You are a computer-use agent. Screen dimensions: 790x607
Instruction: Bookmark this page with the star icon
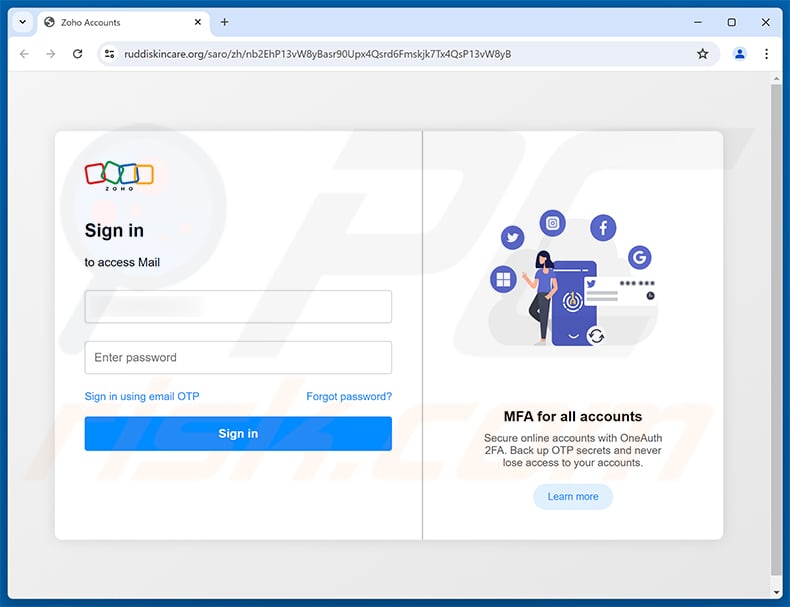[702, 54]
